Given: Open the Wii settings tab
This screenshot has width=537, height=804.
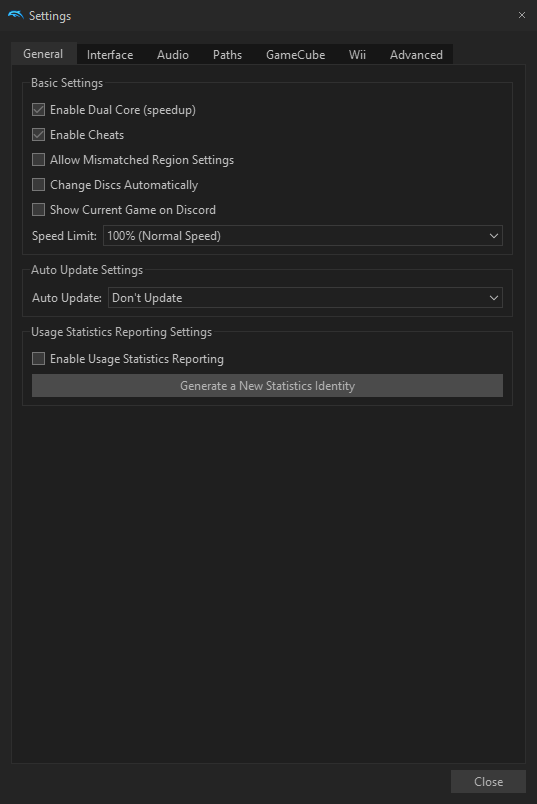Looking at the screenshot, I should pyautogui.click(x=357, y=54).
